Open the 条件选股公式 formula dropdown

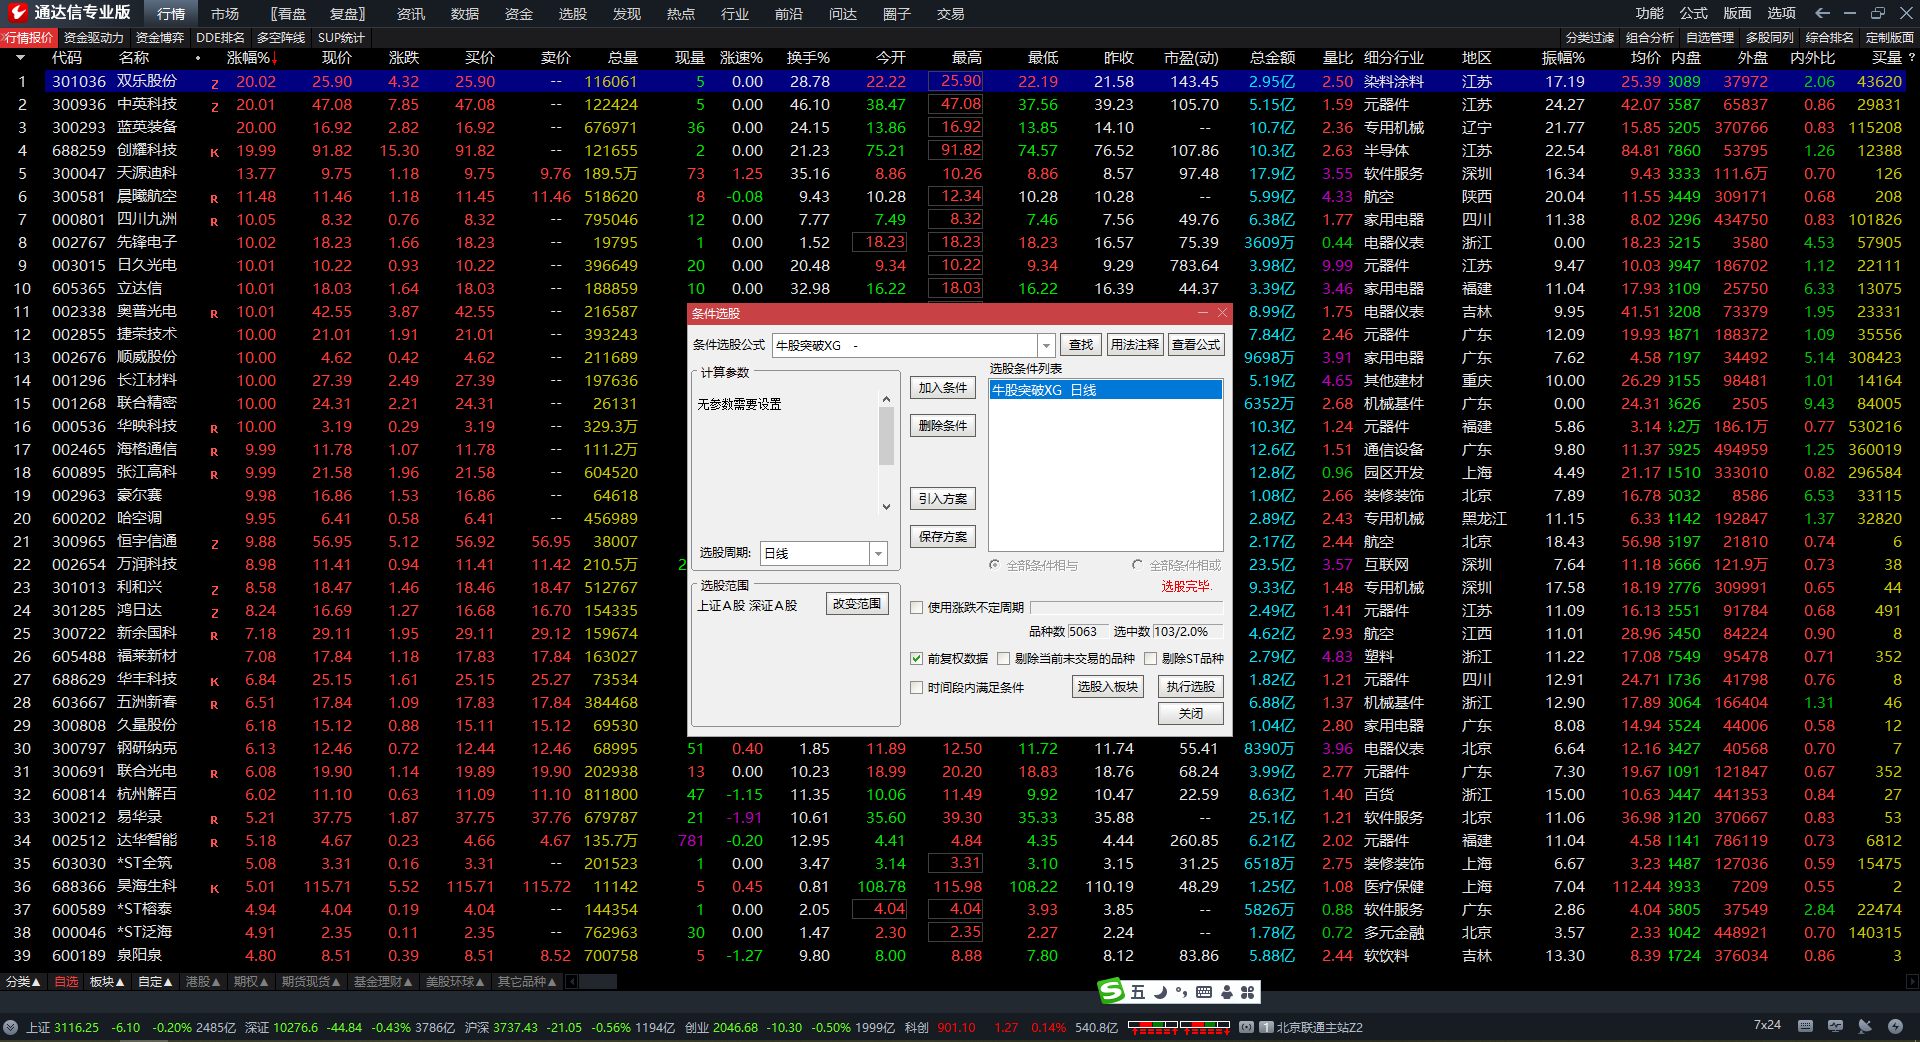pos(1046,345)
